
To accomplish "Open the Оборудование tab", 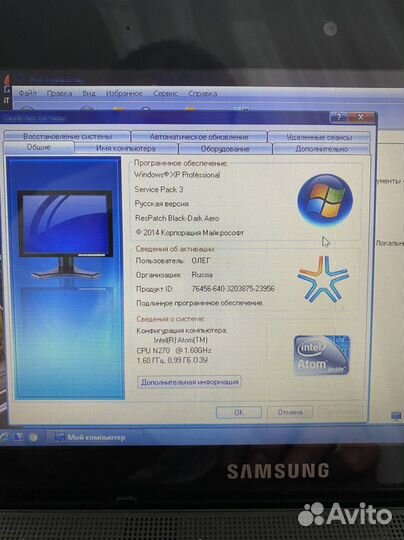I will point(225,149).
